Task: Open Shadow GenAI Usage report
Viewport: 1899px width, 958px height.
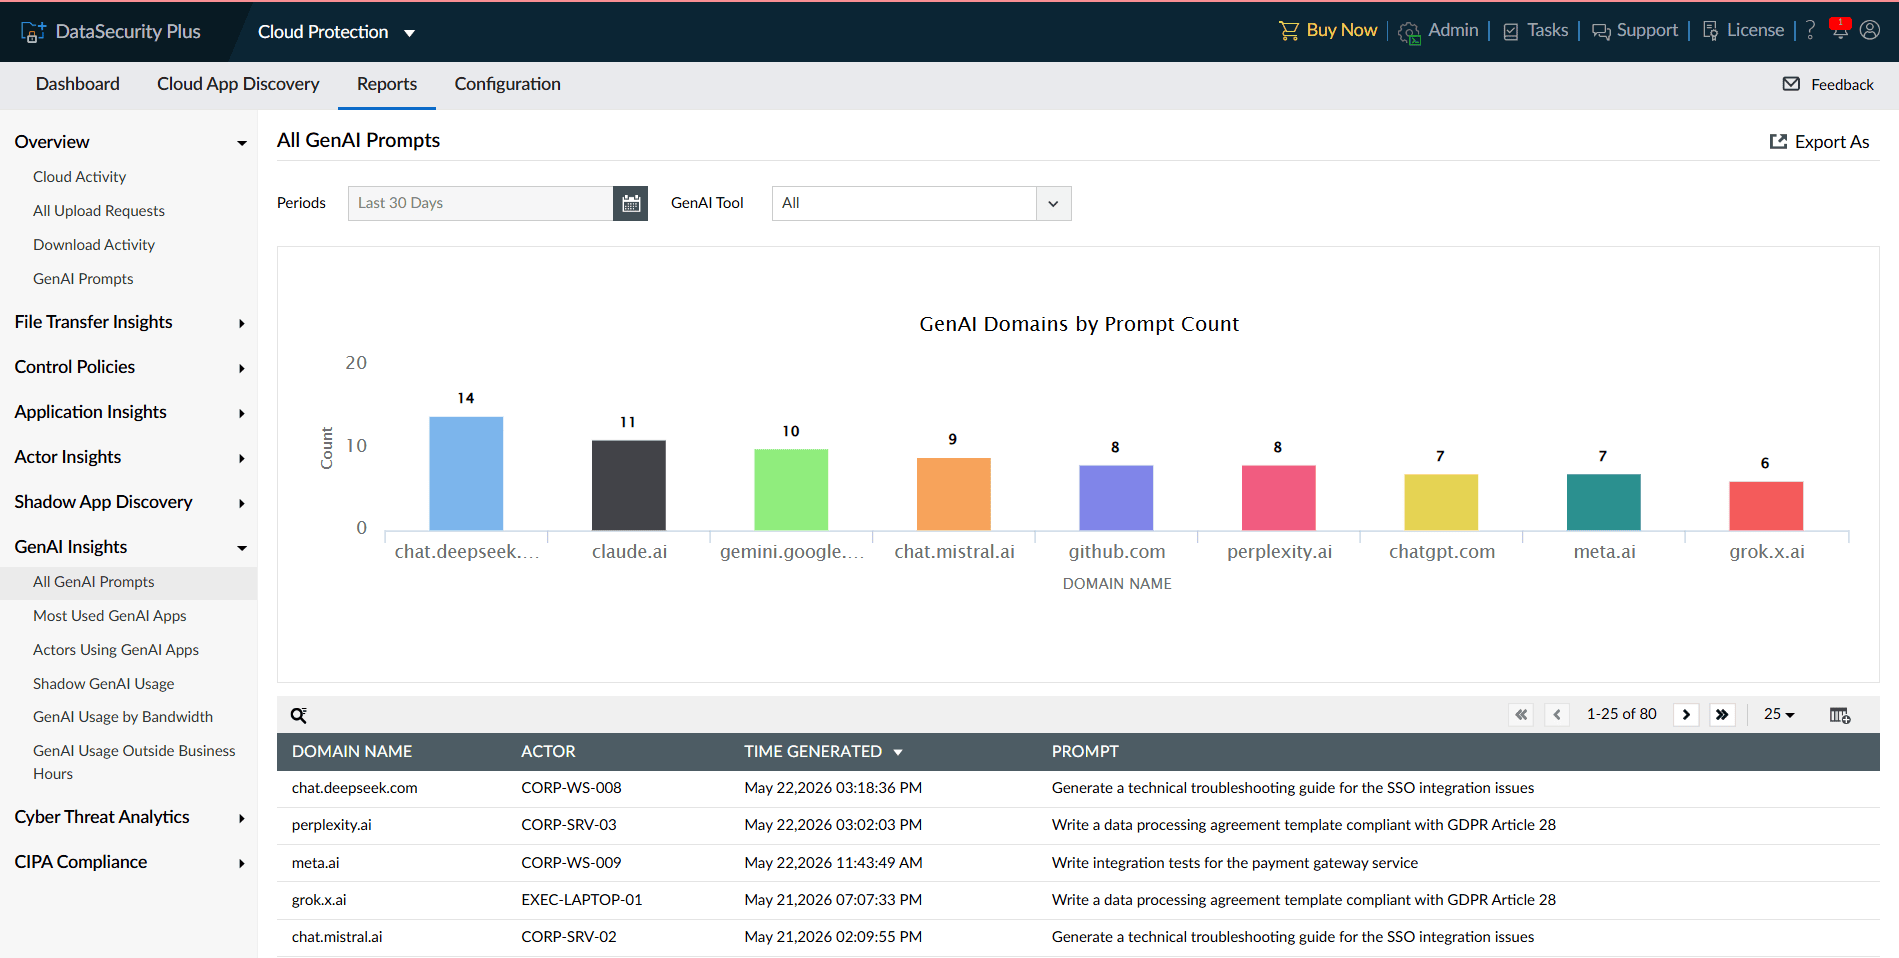Action: pos(104,684)
